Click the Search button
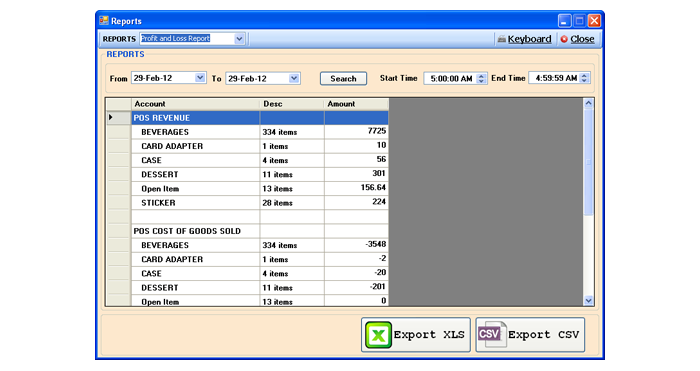 pyautogui.click(x=343, y=79)
